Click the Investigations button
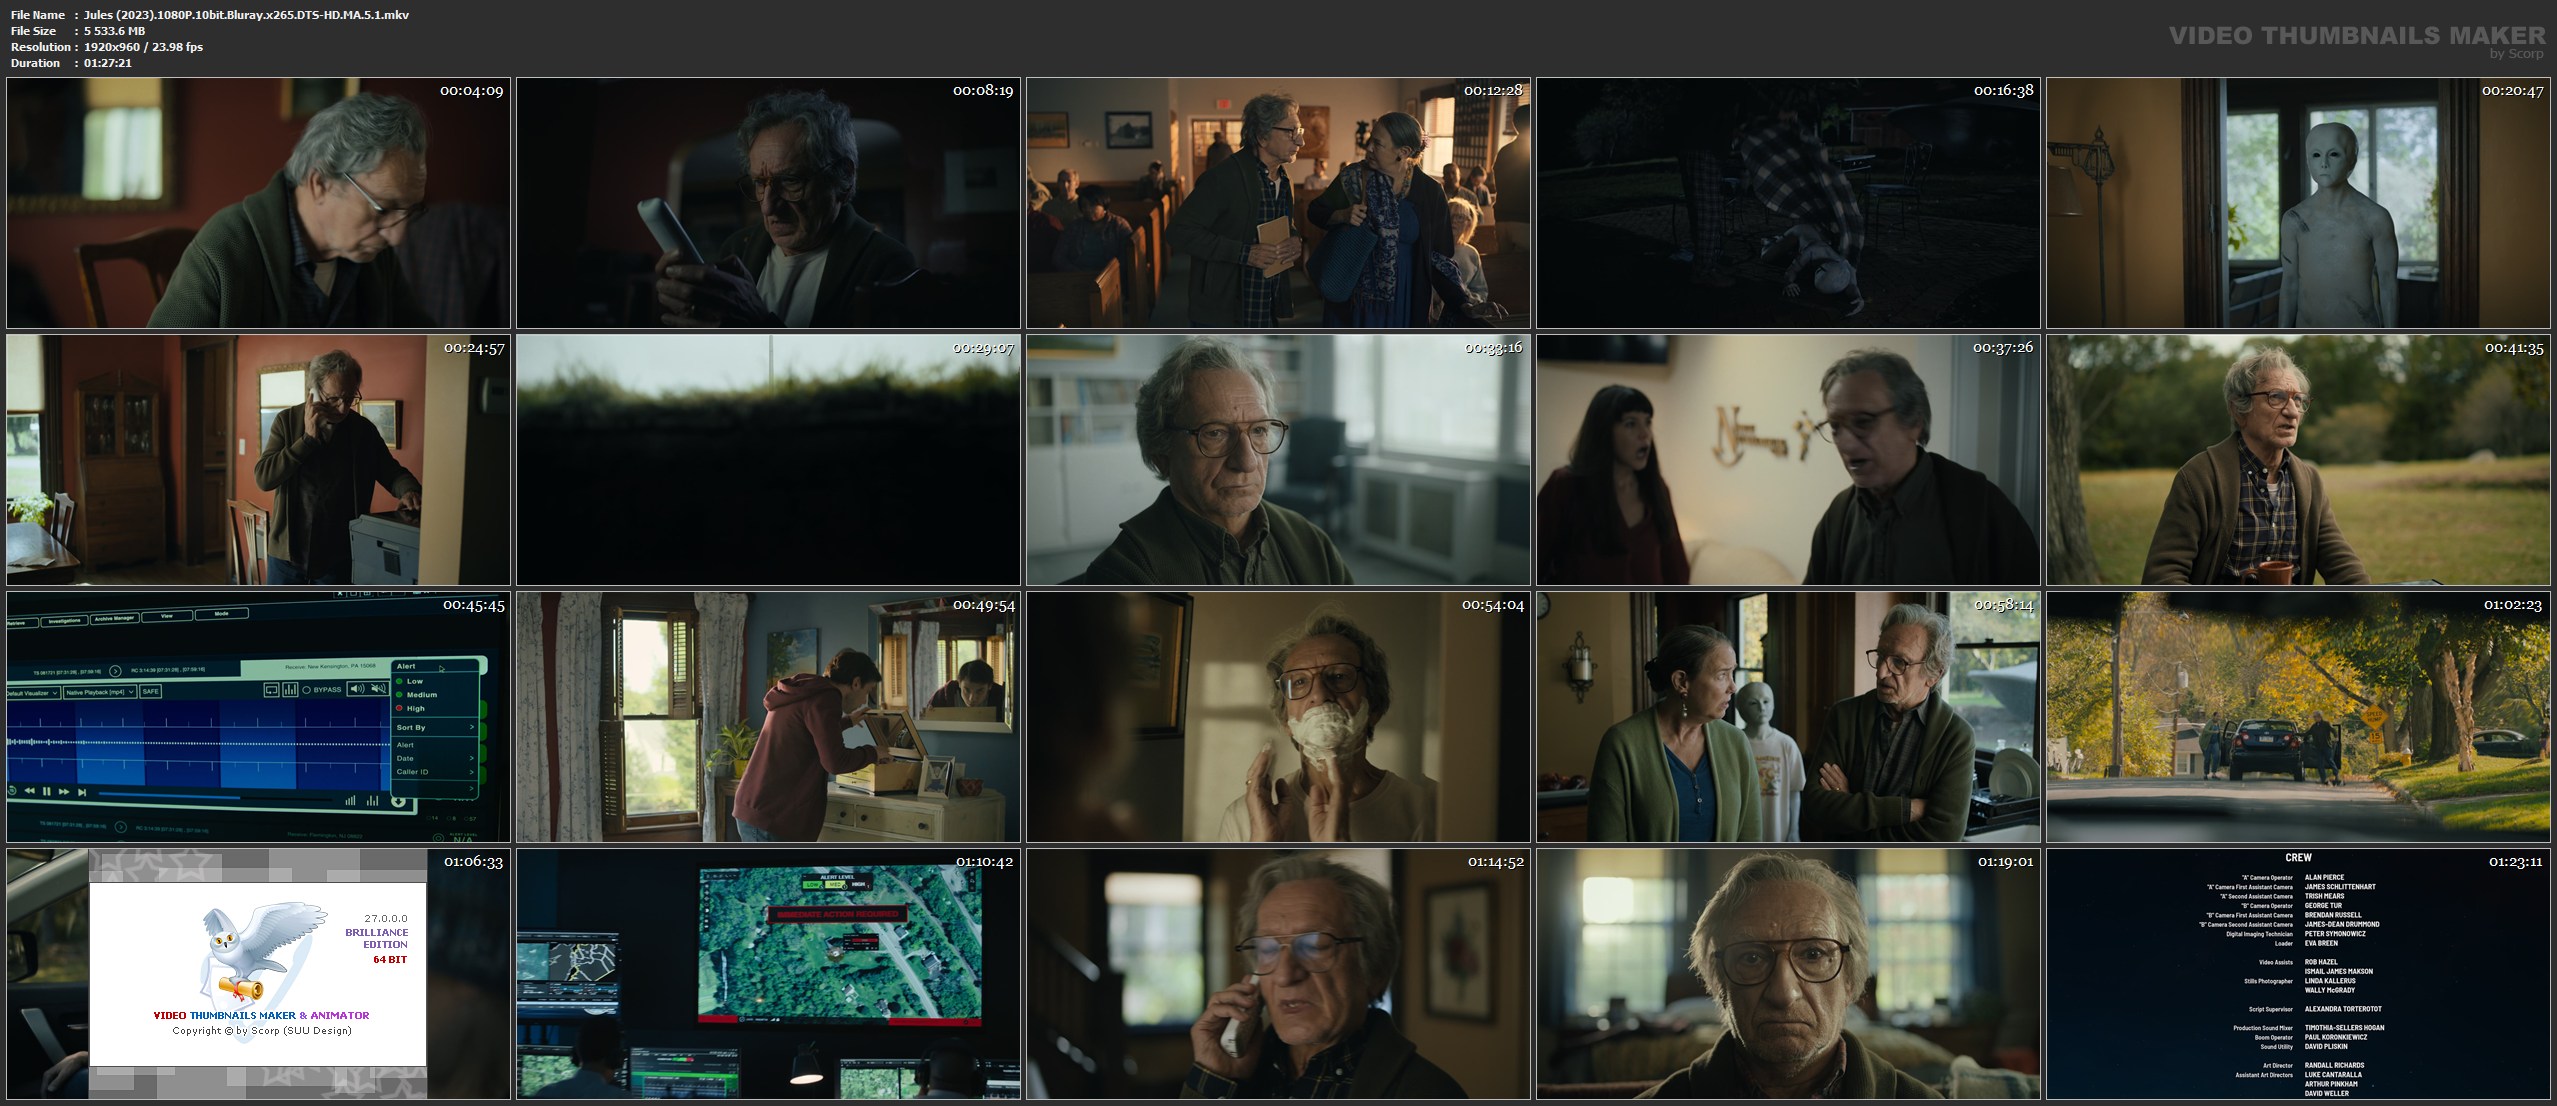The height and width of the screenshot is (1106, 2557). pyautogui.click(x=64, y=621)
